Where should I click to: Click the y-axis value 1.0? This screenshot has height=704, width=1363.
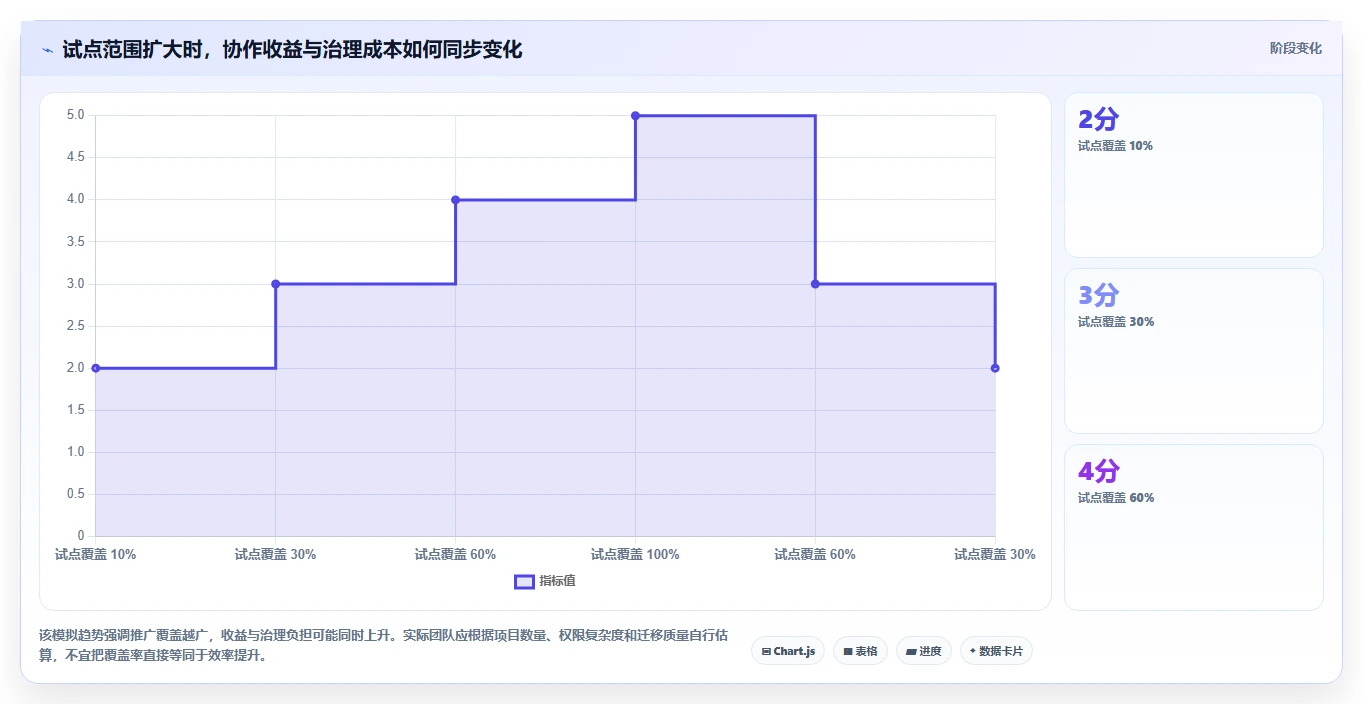(76, 452)
